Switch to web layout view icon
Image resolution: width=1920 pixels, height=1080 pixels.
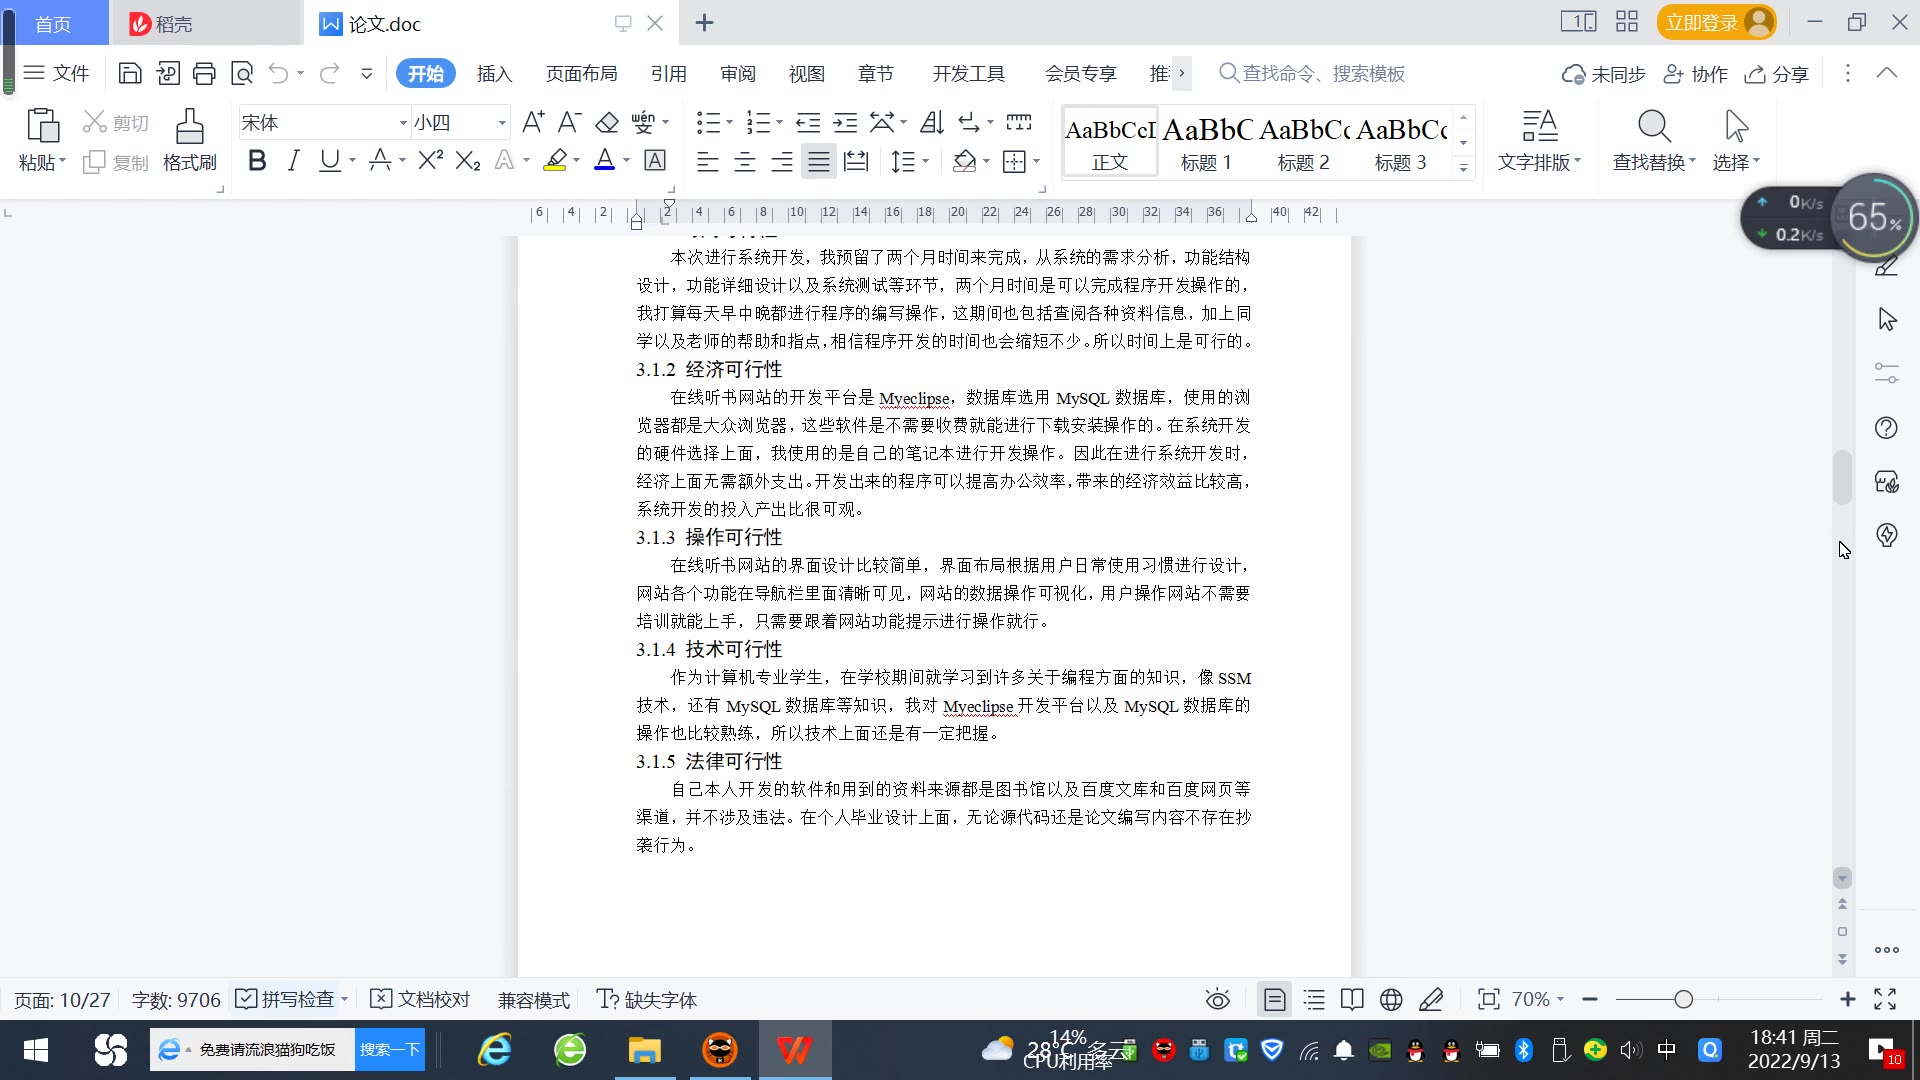(x=1391, y=999)
